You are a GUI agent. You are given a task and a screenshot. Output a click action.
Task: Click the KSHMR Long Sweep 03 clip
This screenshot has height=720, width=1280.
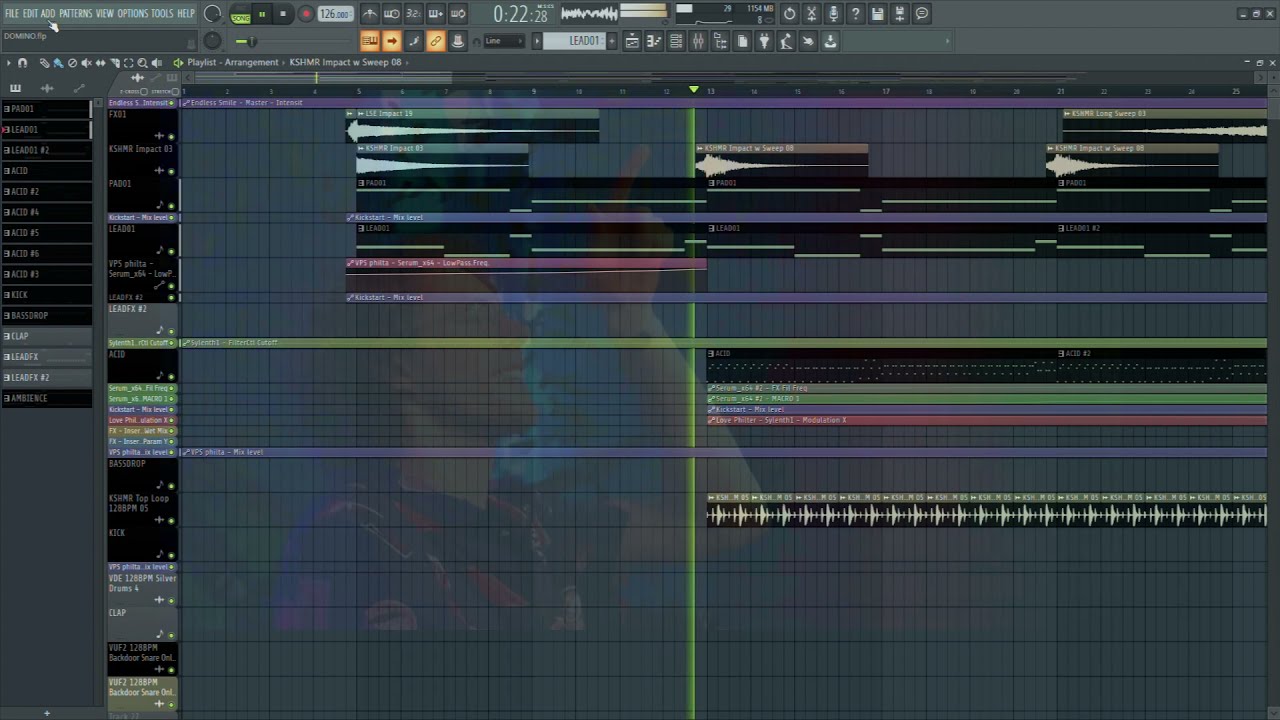tap(1164, 126)
